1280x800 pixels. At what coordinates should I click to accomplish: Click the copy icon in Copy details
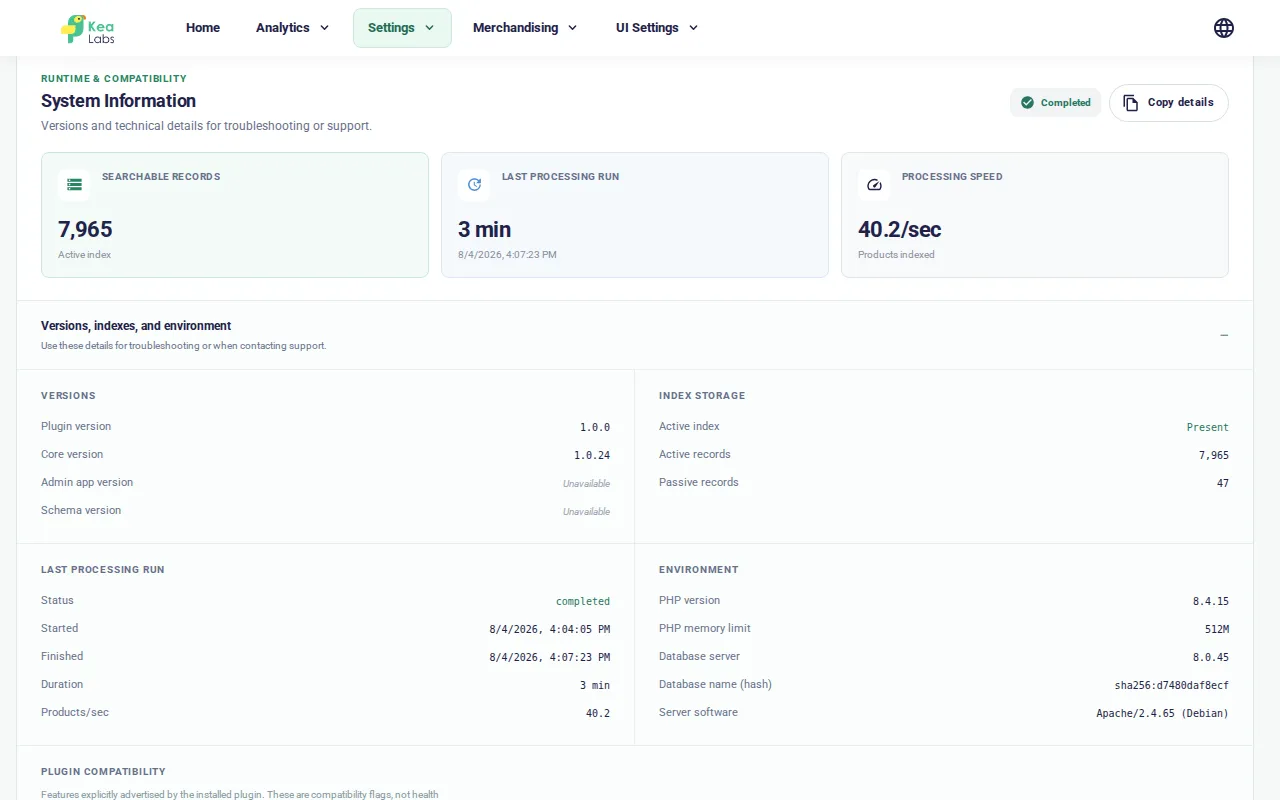1131,103
